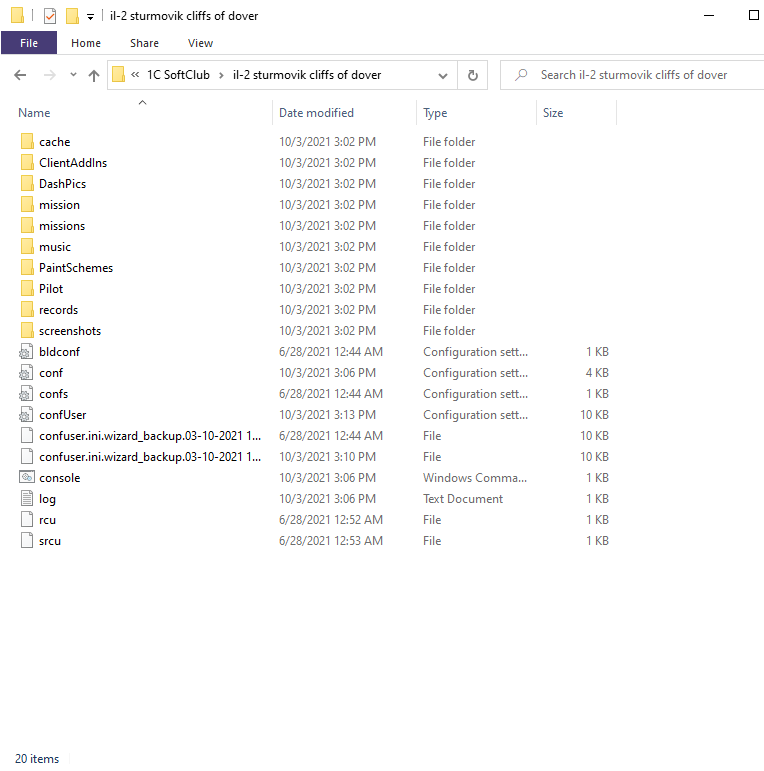
Task: Select the mission folder icon
Action: [28, 205]
